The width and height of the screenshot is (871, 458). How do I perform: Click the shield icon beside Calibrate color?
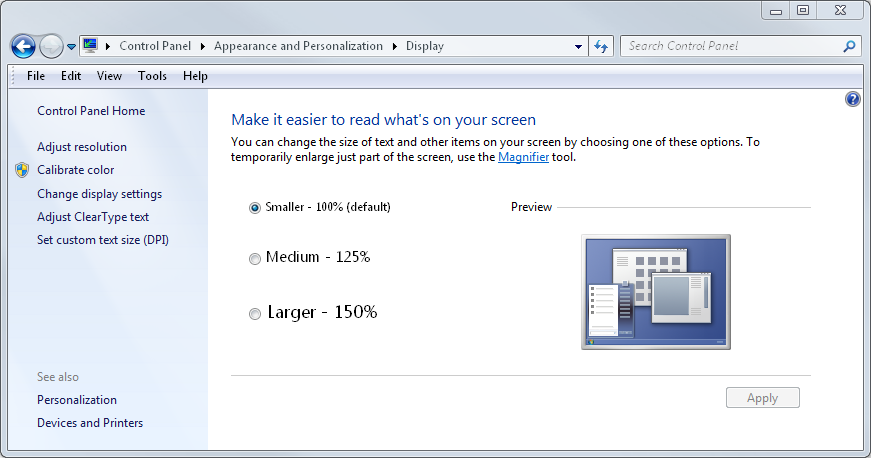pyautogui.click(x=22, y=170)
